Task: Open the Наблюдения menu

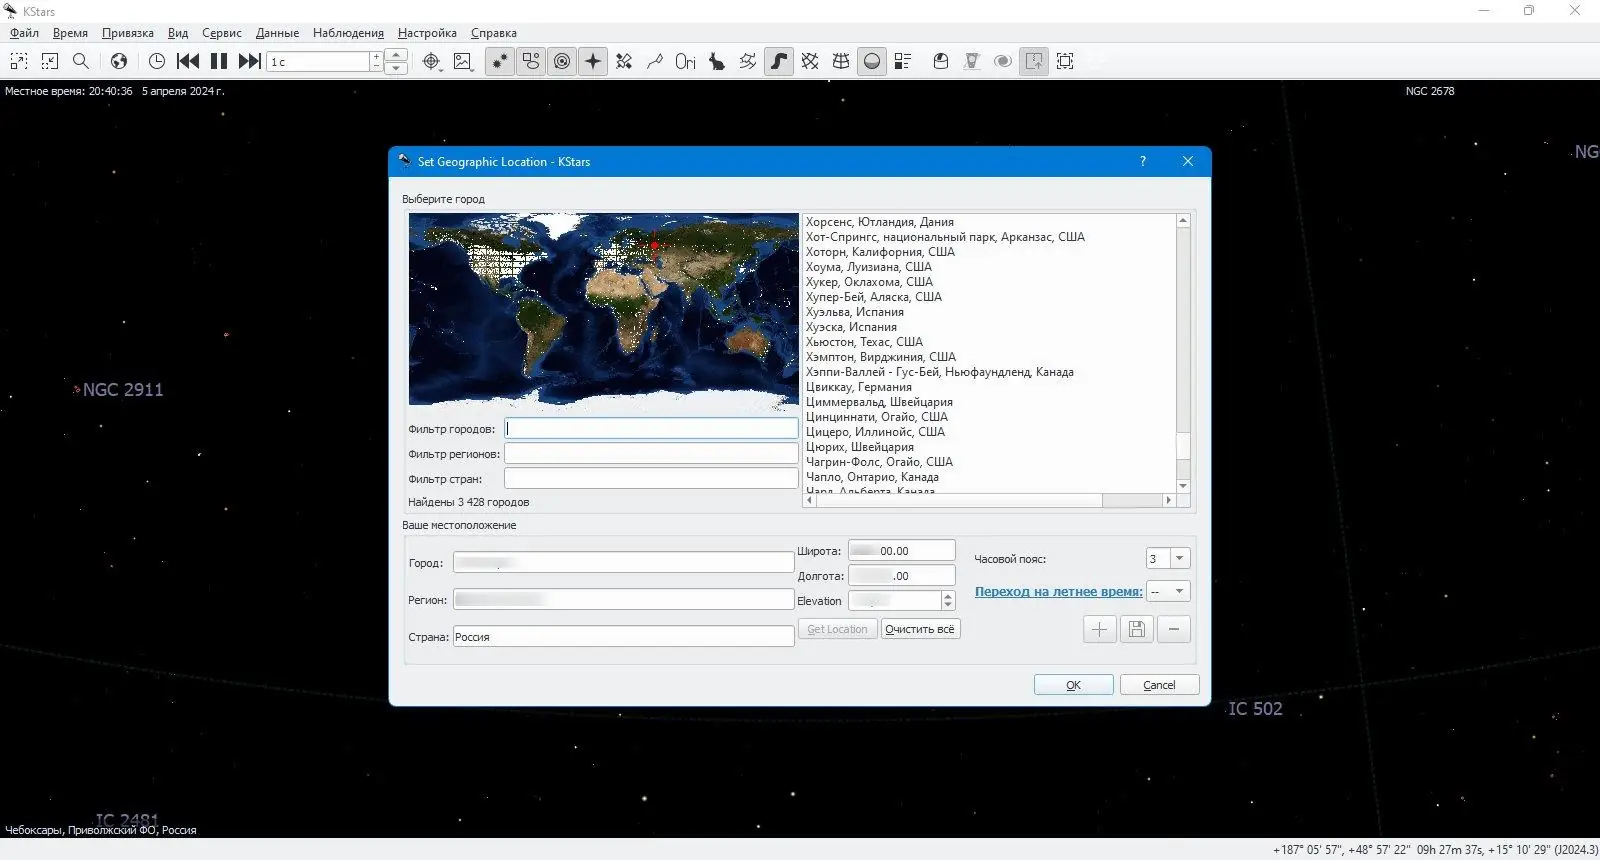Action: tap(348, 33)
